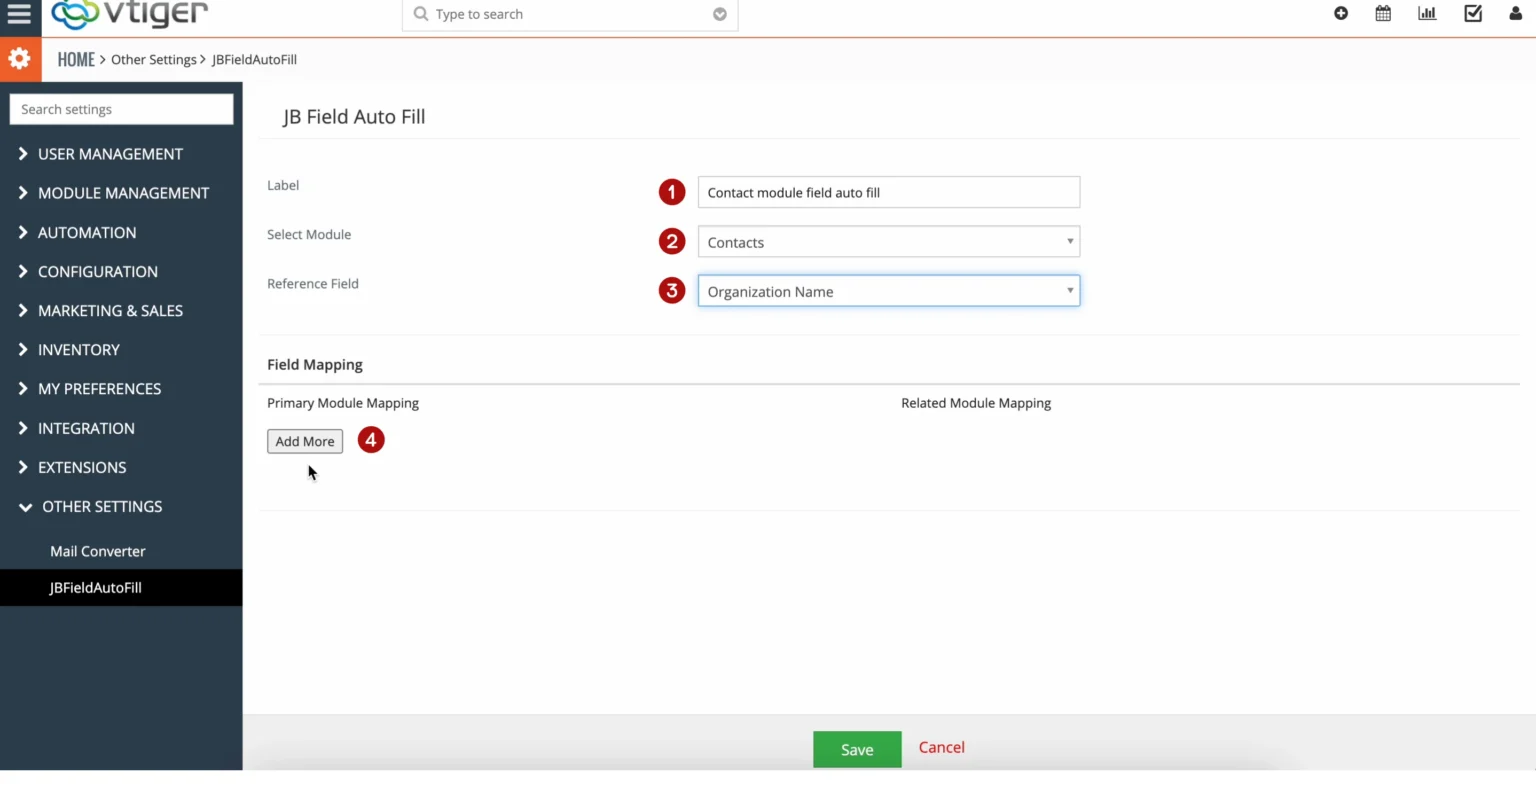Go to Mail Converter settings
The height and width of the screenshot is (797, 1536).
[x=97, y=551]
